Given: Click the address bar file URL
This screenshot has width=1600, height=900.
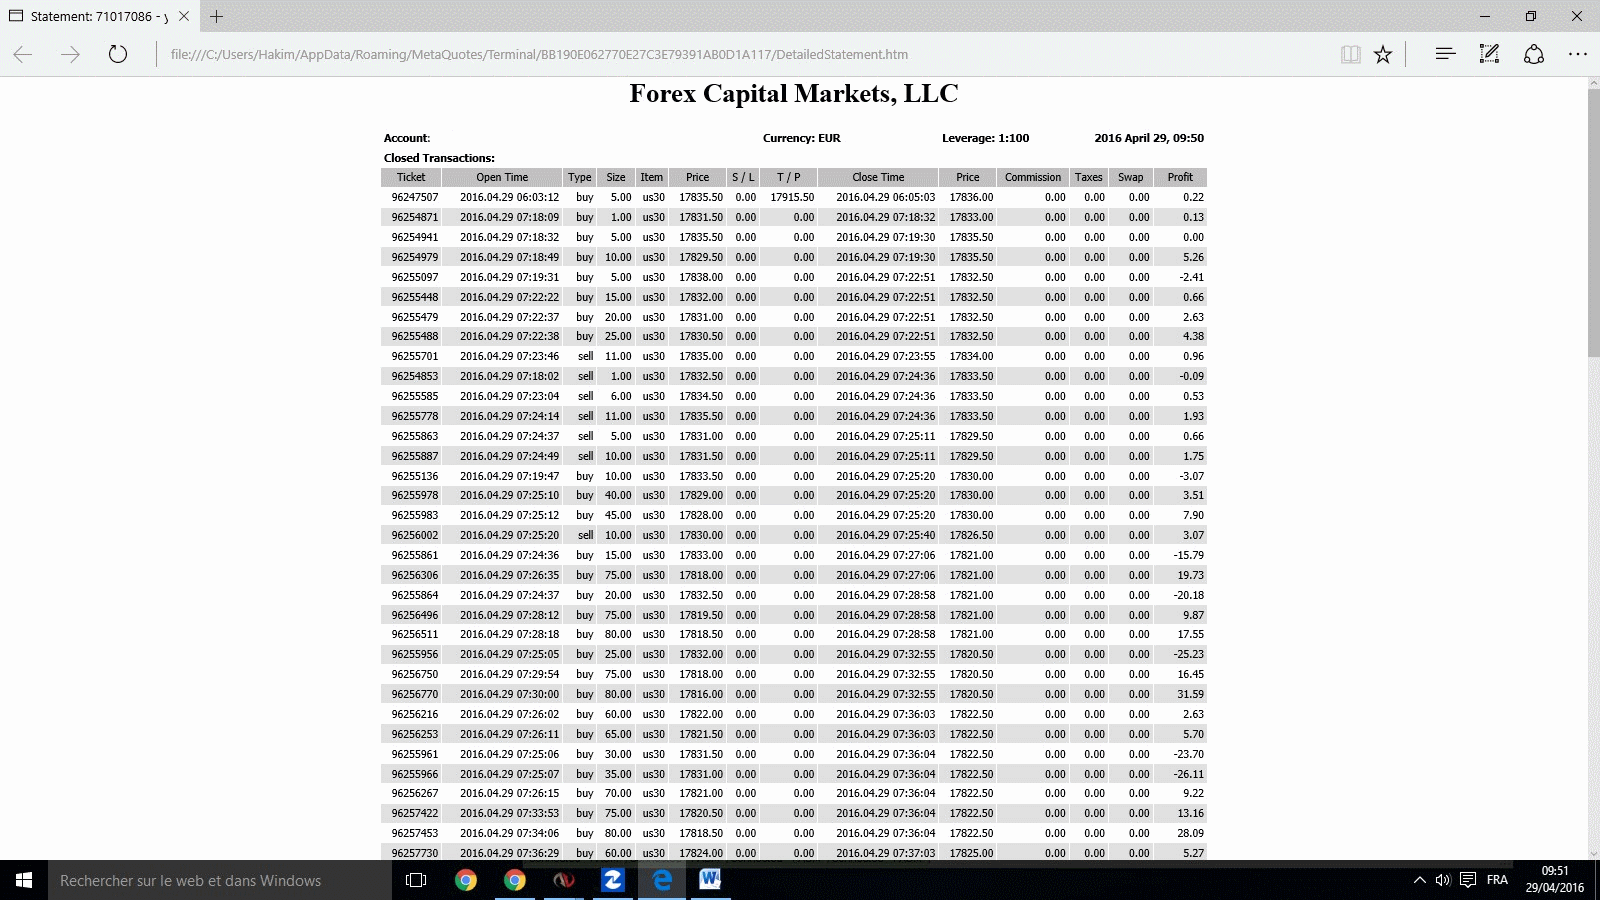Looking at the screenshot, I should click(539, 55).
